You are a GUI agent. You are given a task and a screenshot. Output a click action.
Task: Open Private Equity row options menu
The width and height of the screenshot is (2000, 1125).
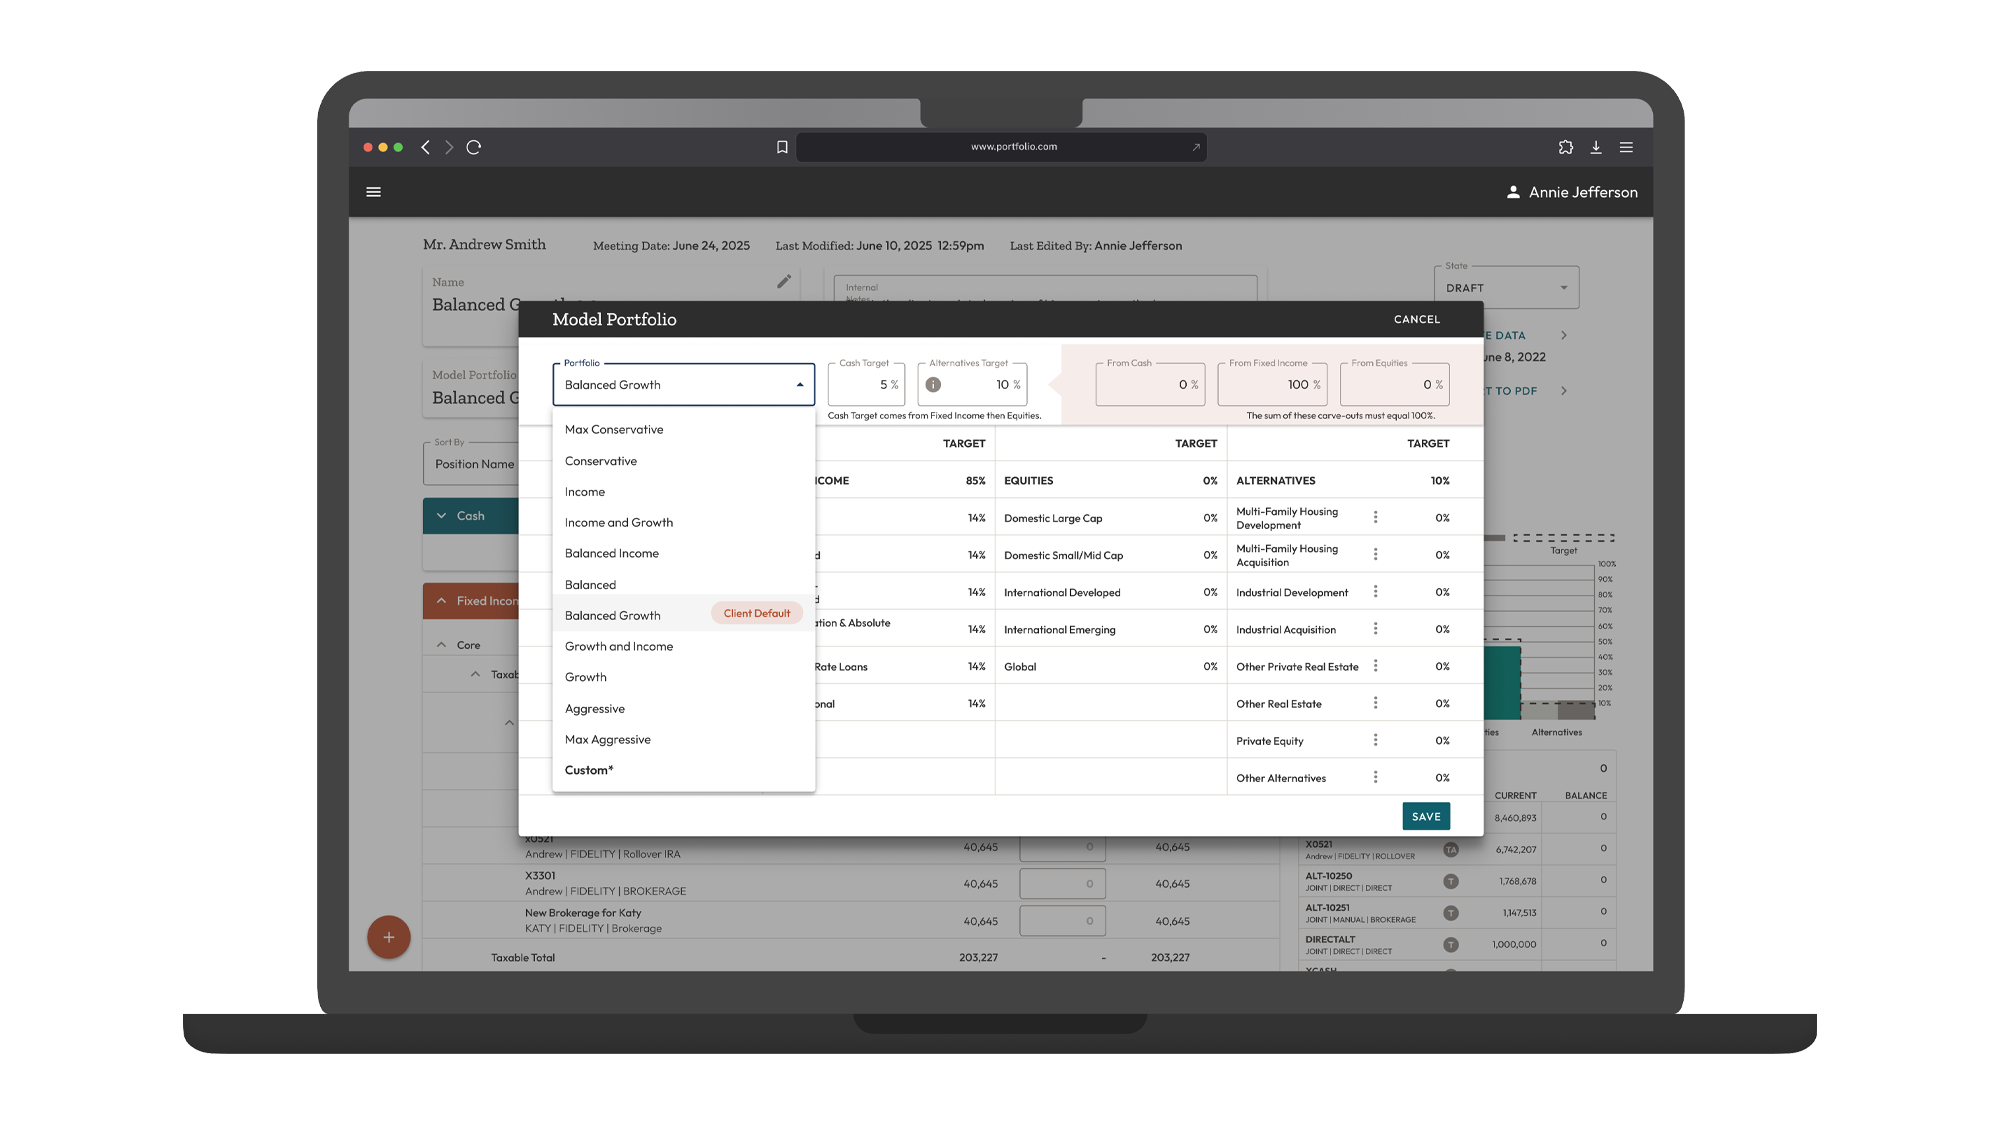click(1375, 740)
